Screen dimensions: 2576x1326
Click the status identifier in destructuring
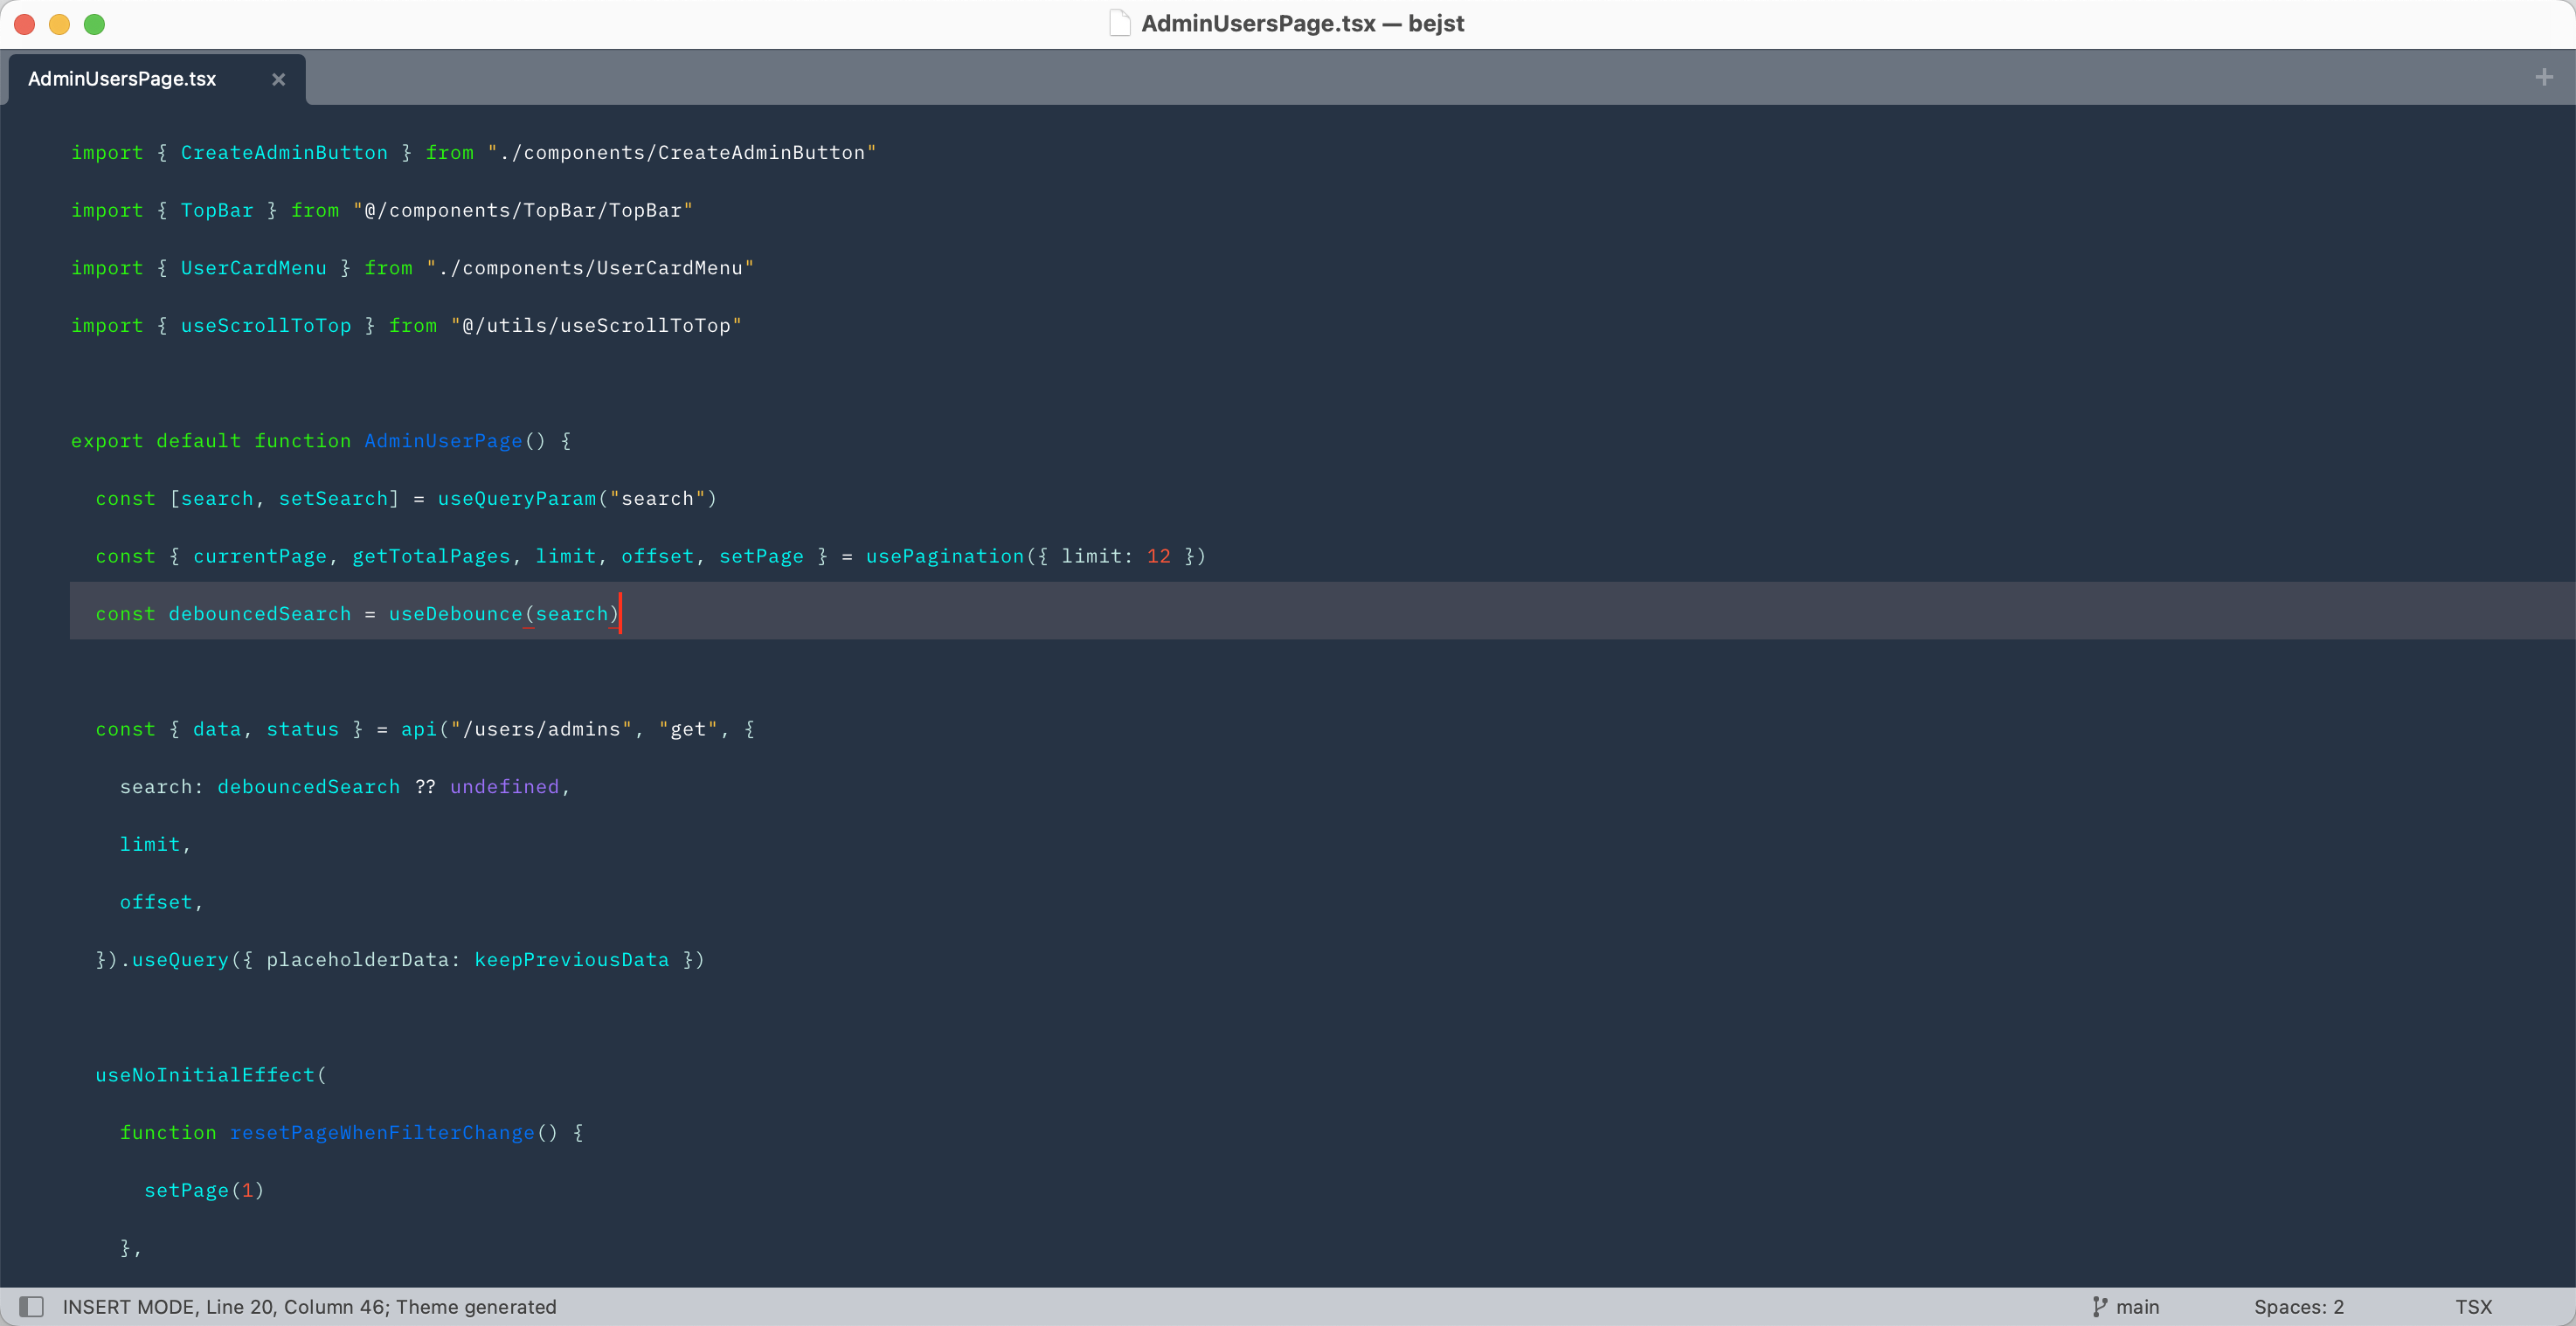(303, 729)
